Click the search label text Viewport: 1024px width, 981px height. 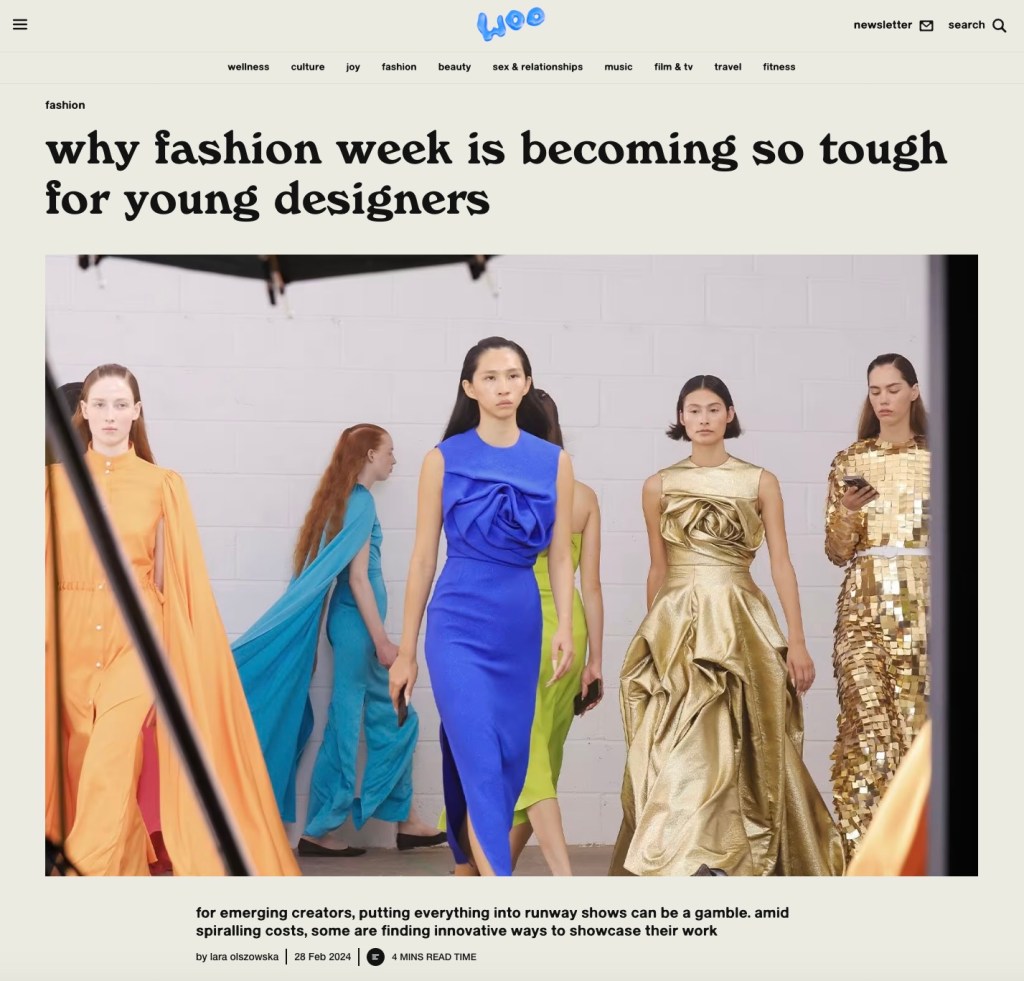point(967,25)
